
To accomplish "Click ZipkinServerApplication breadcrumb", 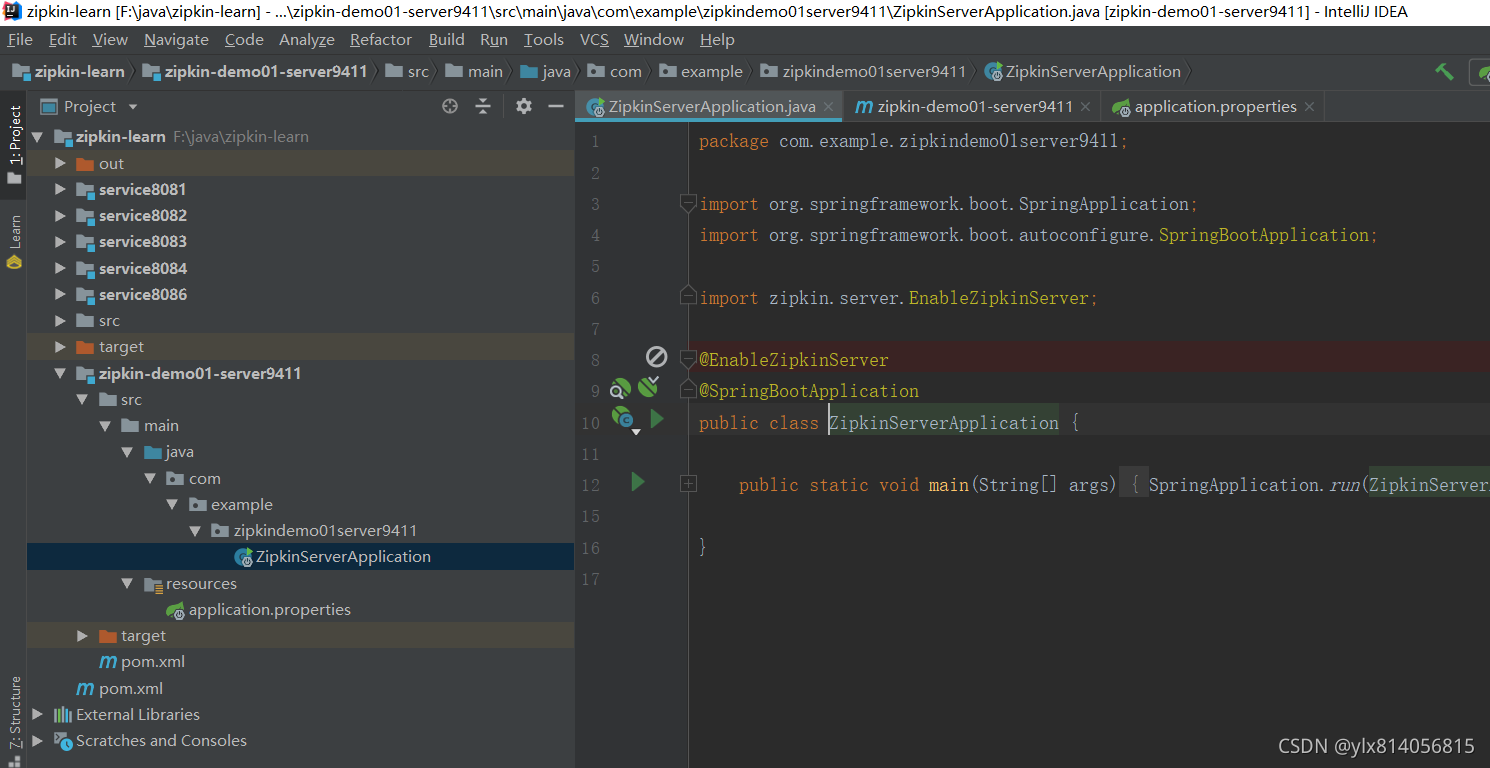I will [1083, 71].
